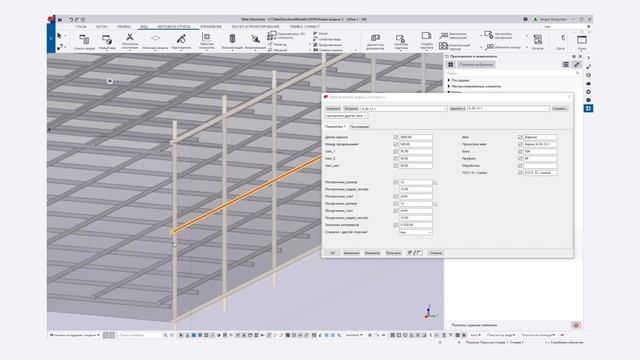Create a new view from ribbon
This screenshot has width=640, height=360.
tap(107, 40)
